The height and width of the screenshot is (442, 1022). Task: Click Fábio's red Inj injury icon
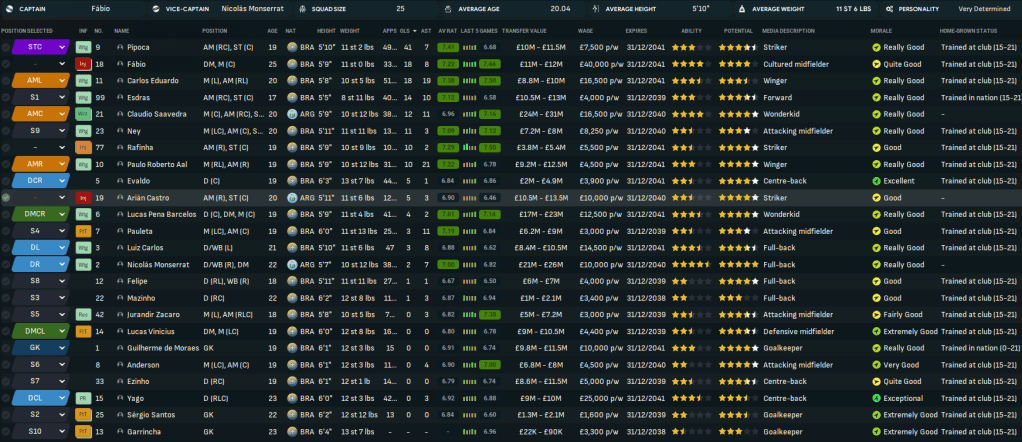pos(83,63)
